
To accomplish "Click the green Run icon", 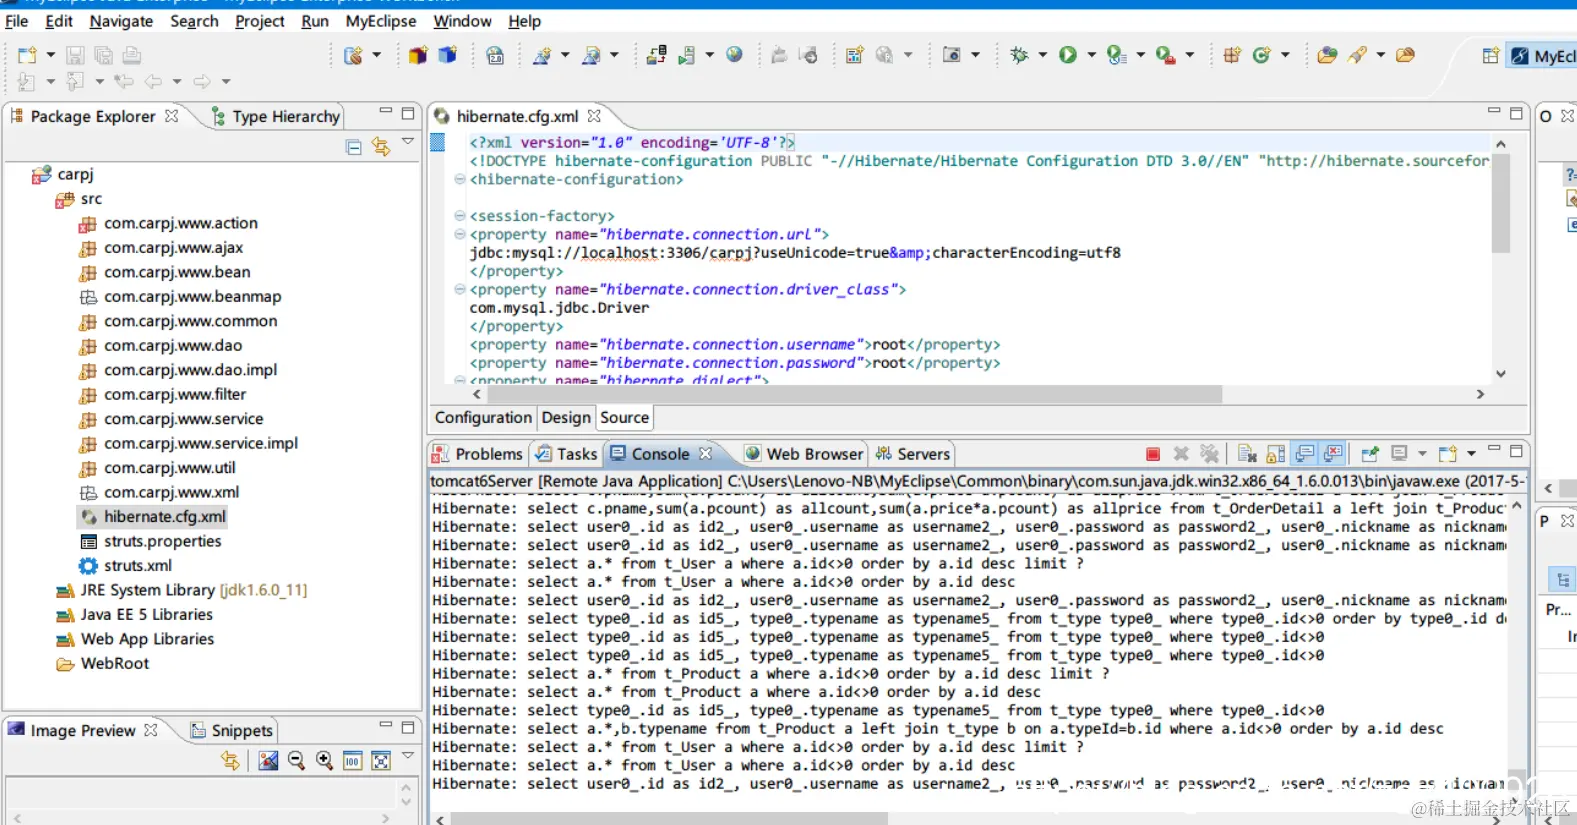I will pos(1068,55).
